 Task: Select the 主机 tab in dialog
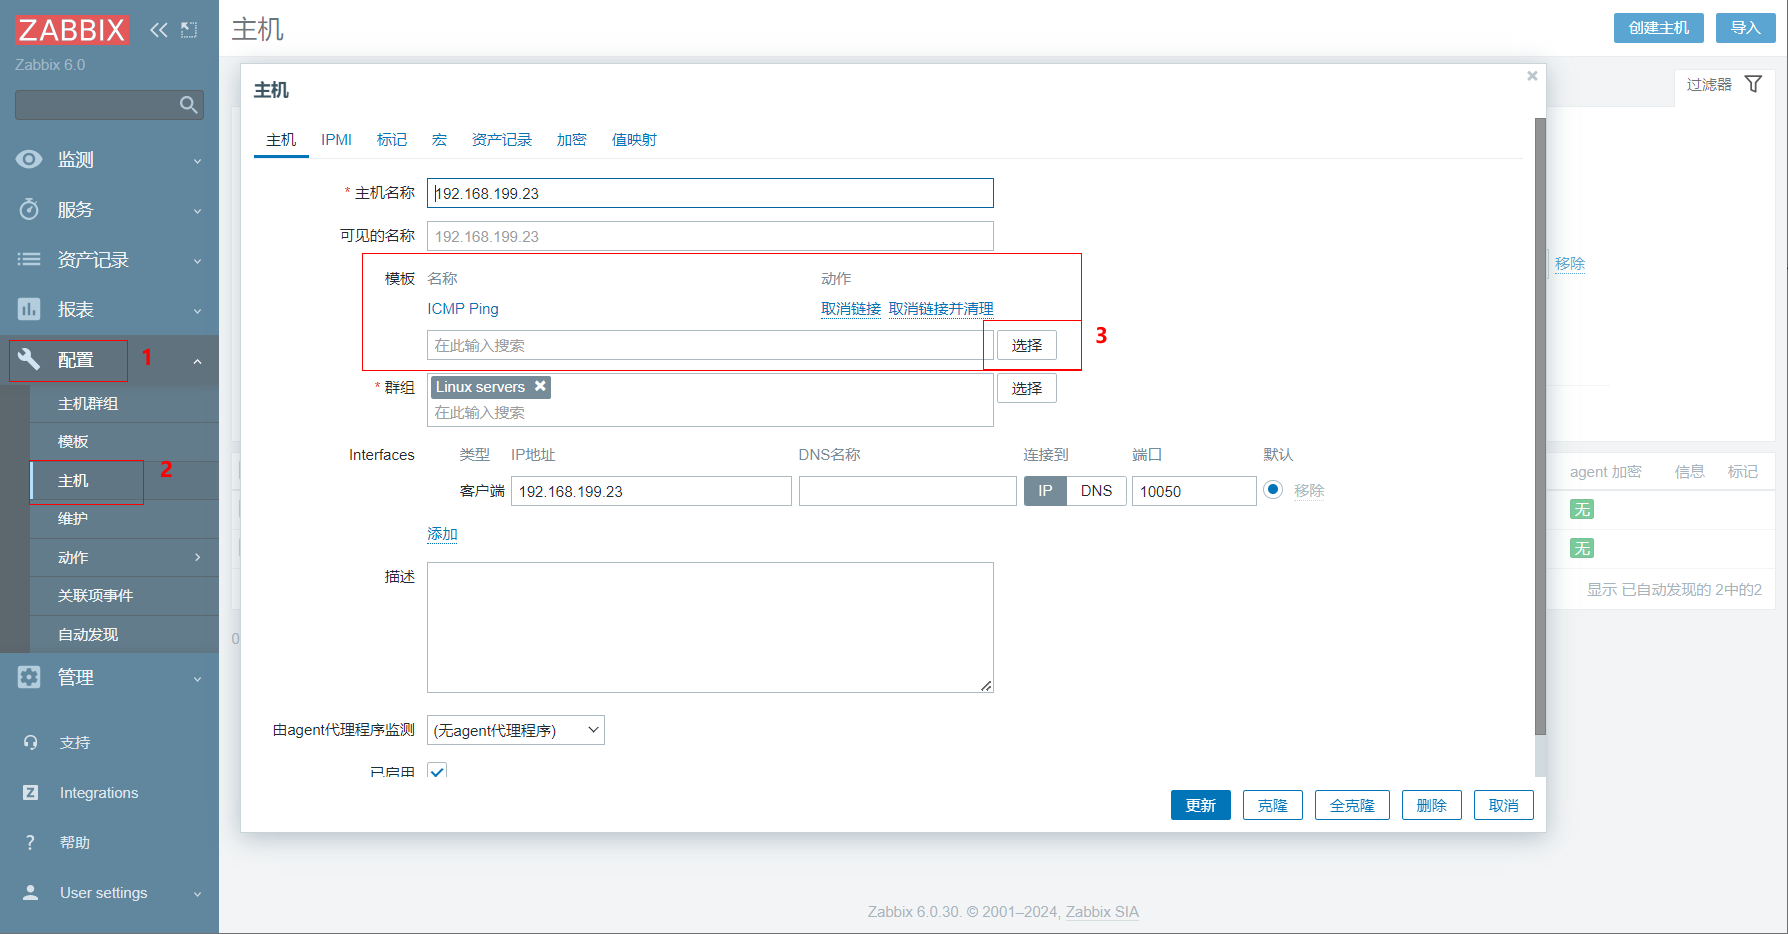281,140
